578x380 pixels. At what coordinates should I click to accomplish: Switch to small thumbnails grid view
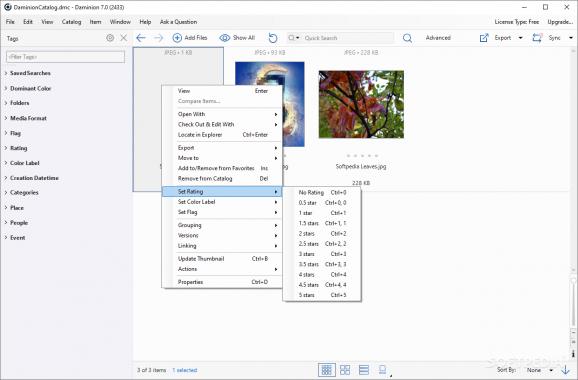(327, 370)
